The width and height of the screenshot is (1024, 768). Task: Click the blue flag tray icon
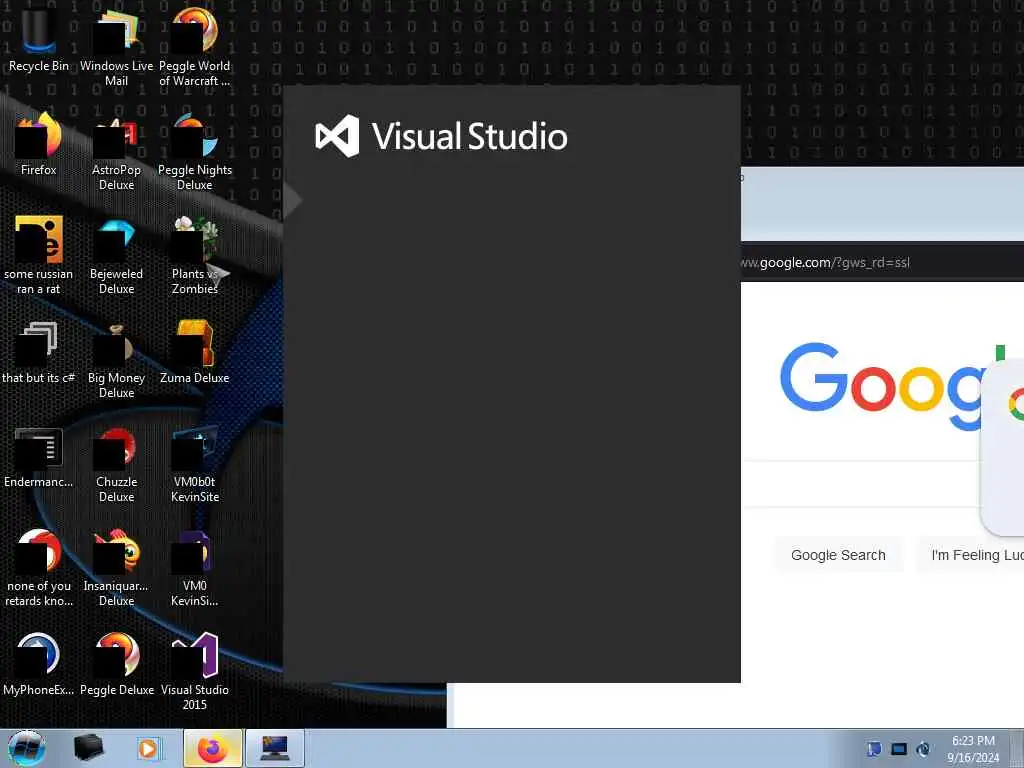[874, 749]
